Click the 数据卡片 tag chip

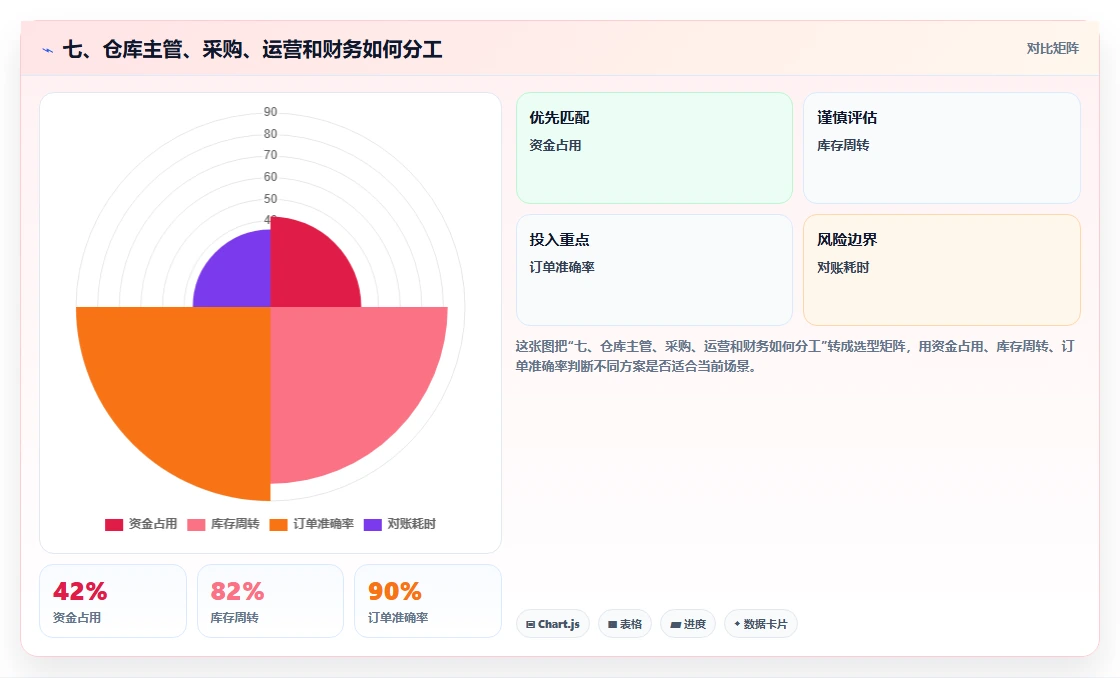coord(761,624)
